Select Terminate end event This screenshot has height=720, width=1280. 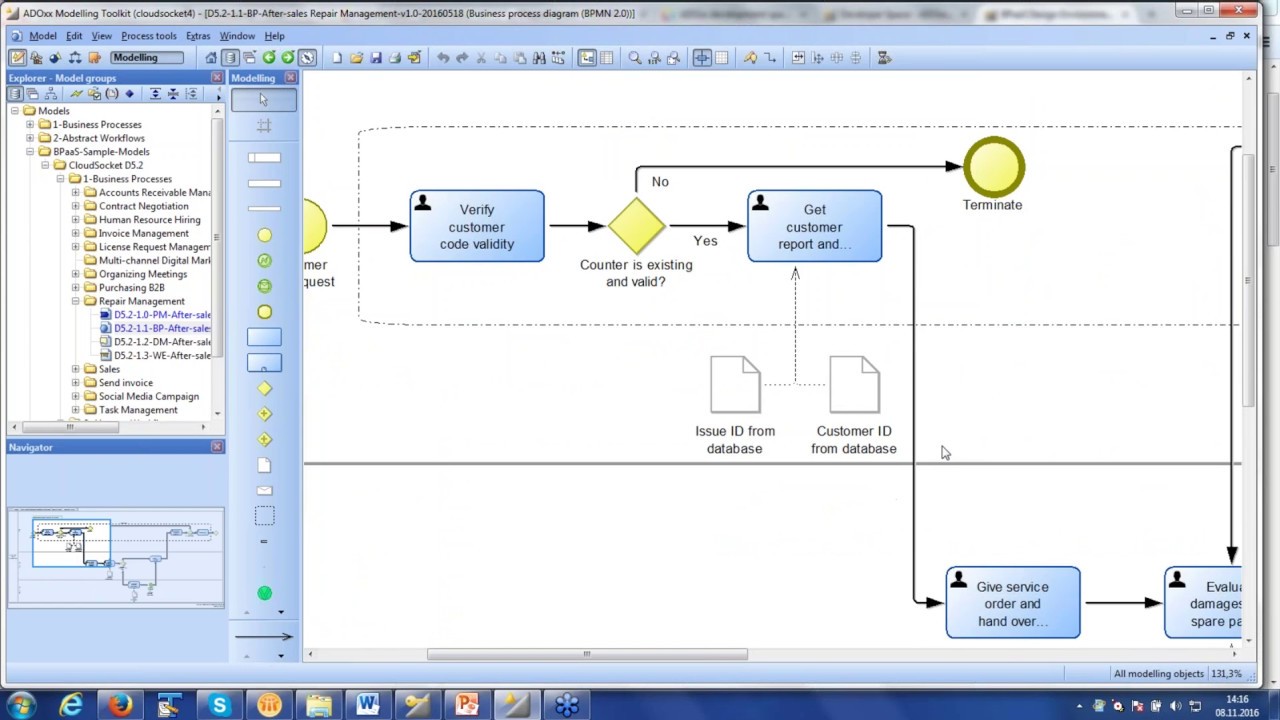coord(994,167)
